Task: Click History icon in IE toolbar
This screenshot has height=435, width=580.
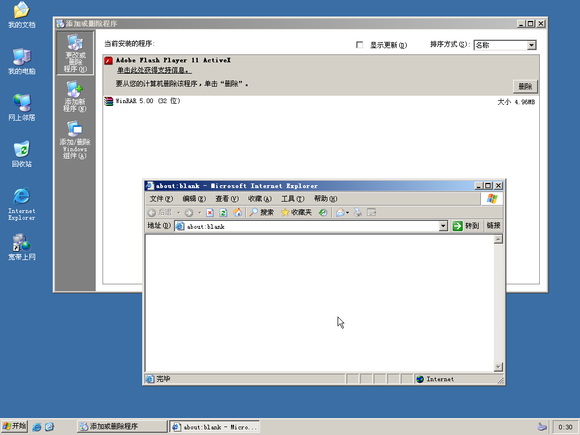Action: click(x=323, y=212)
